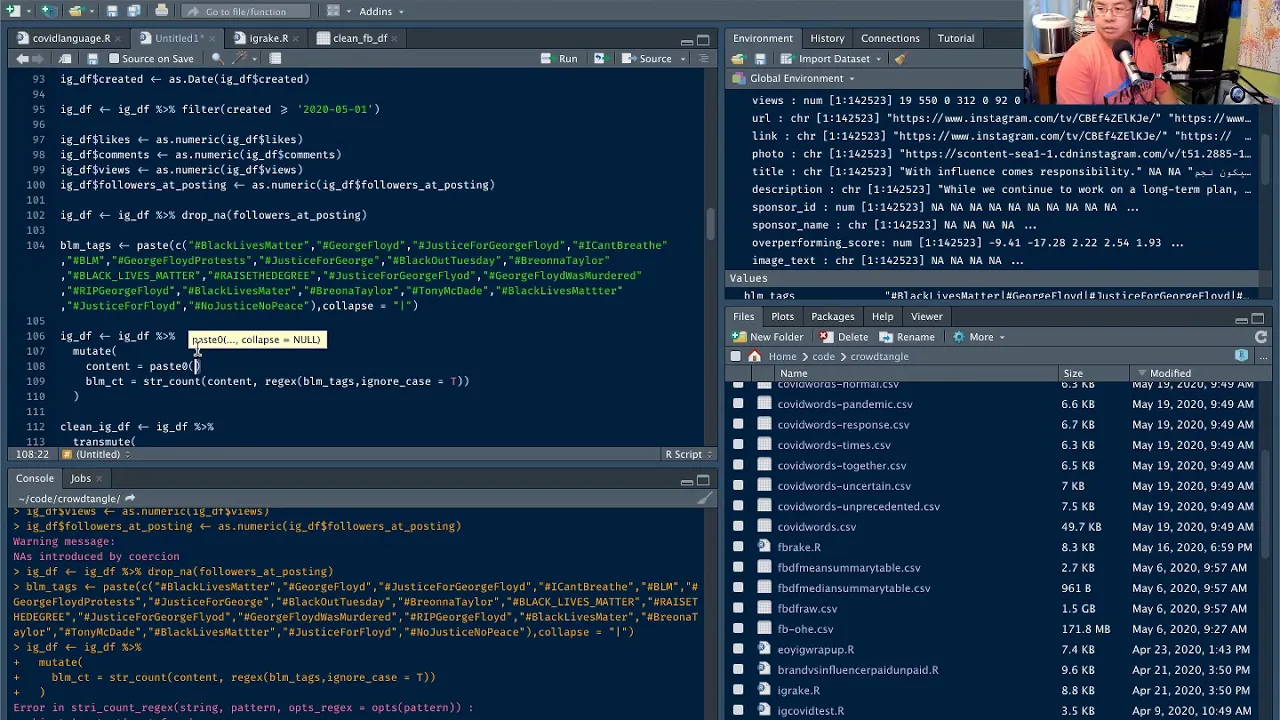Select checkbox for fb-ohe.csv
Viewport: 1280px width, 720px height.
[738, 629]
